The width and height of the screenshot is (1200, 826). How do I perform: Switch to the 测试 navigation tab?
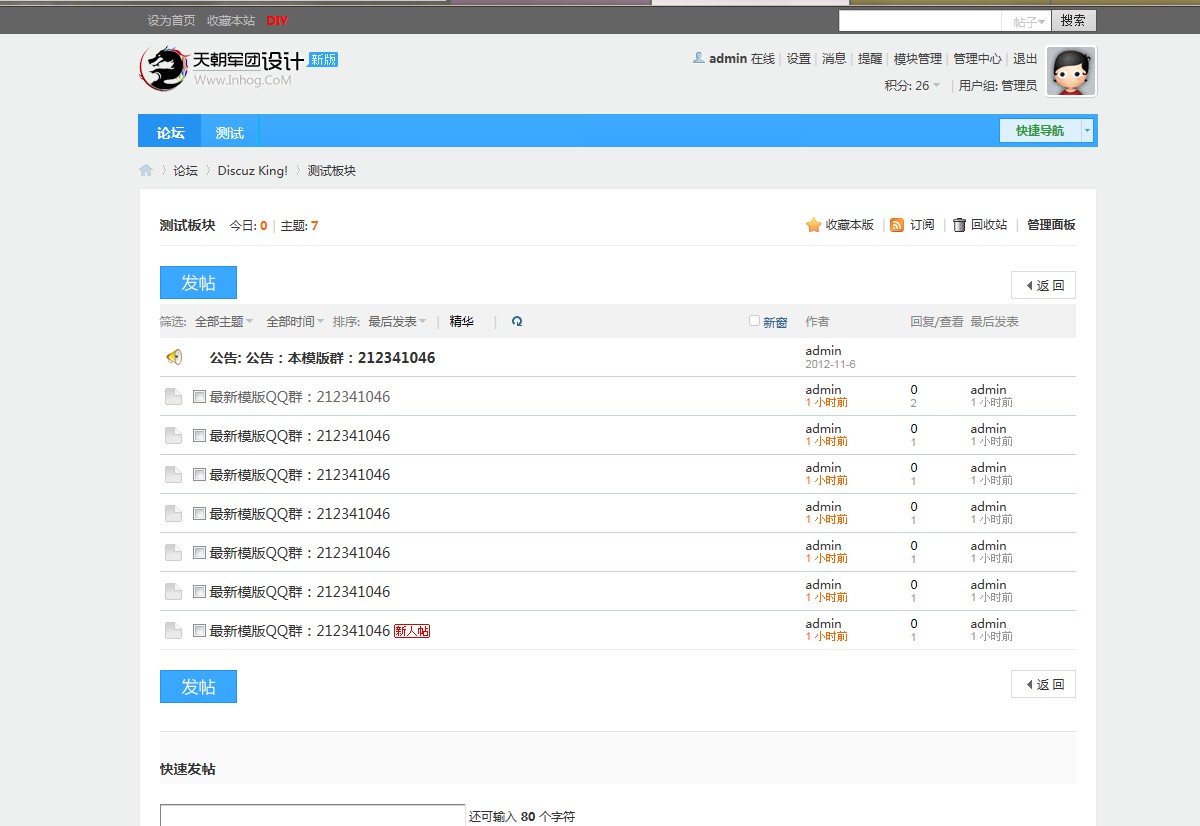(229, 132)
